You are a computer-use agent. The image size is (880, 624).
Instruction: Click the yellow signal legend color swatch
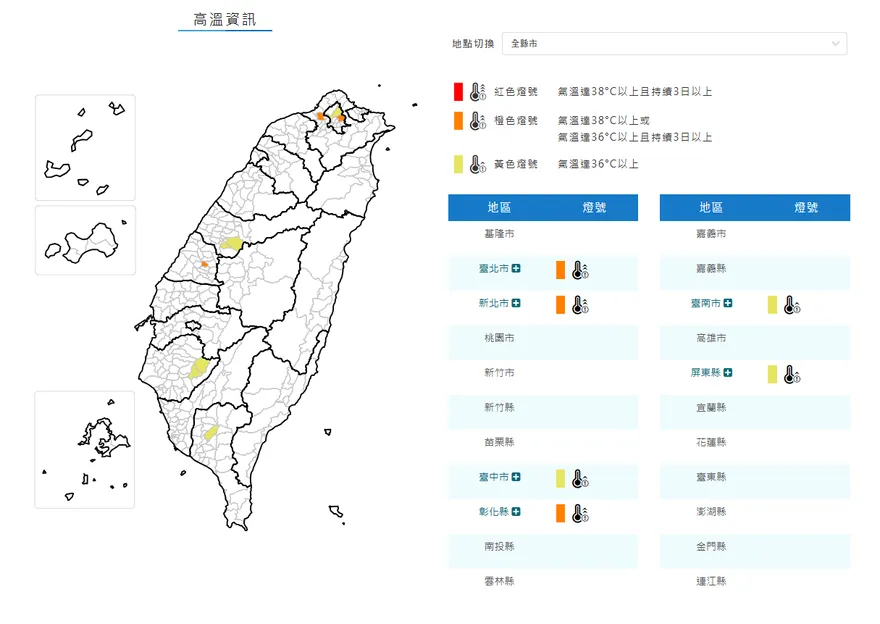coord(458,164)
